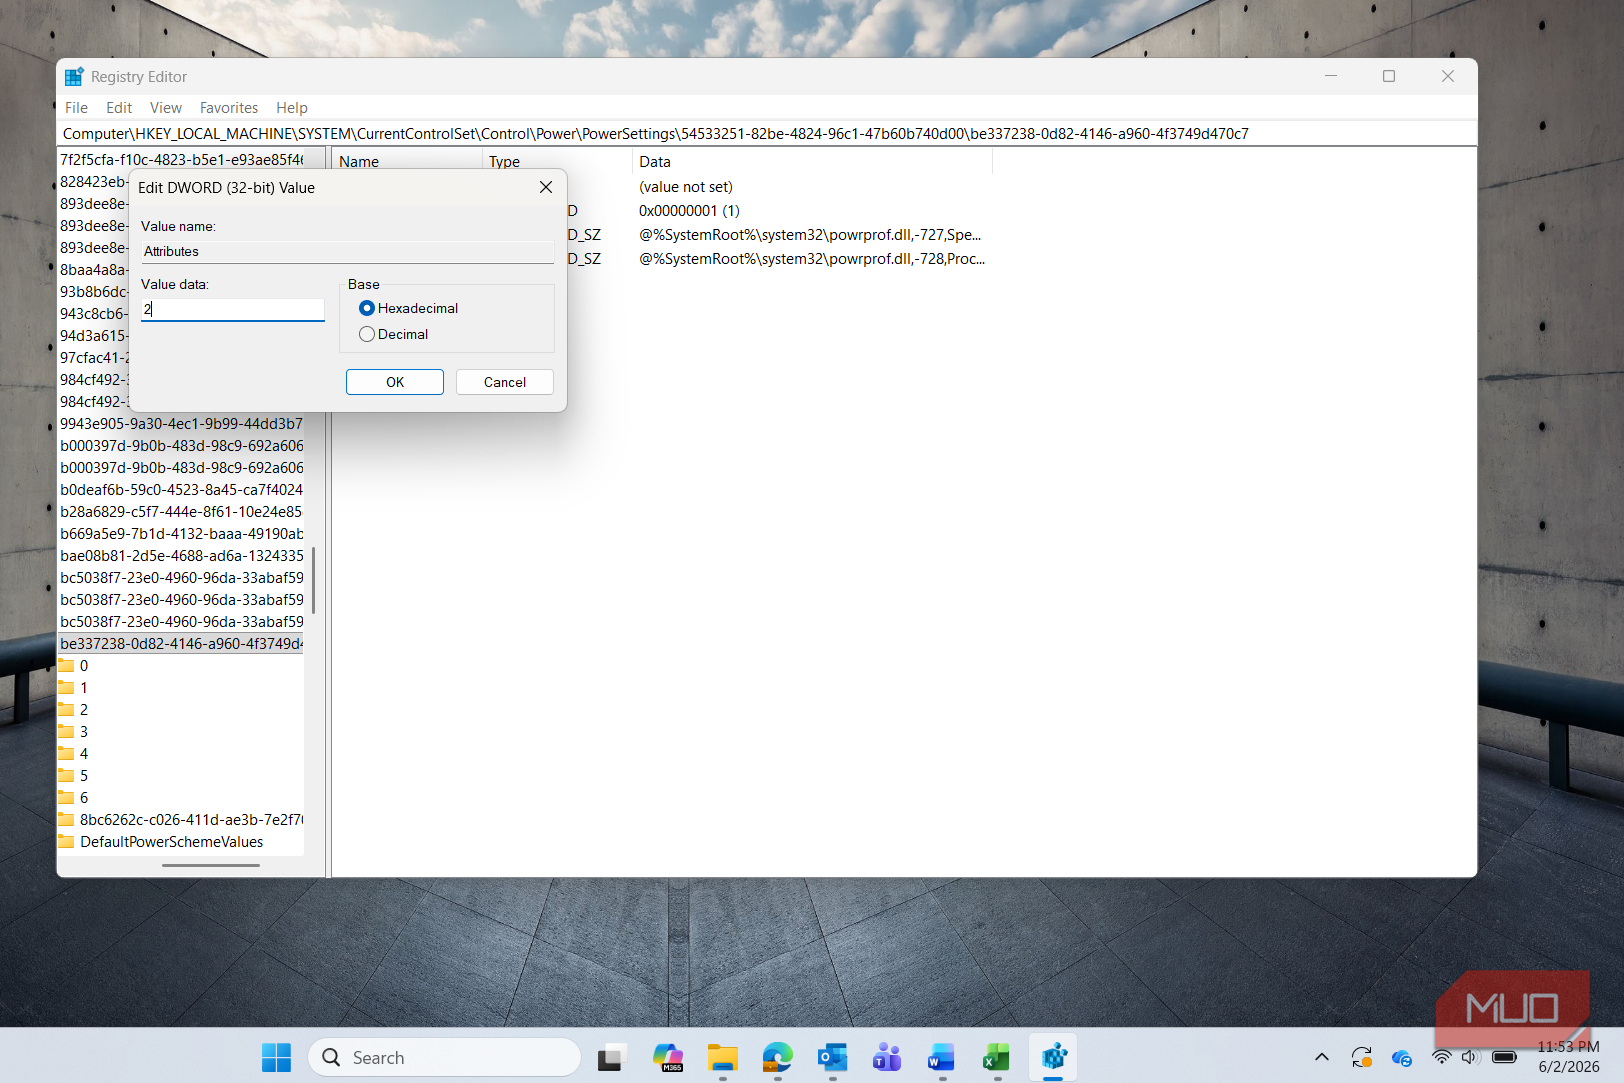Open the Windows Start menu

click(x=276, y=1058)
